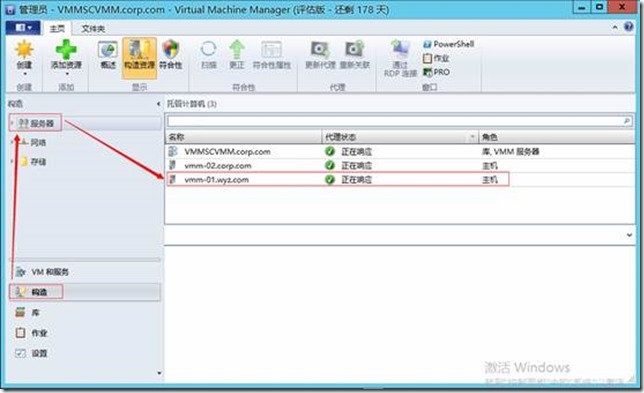Open the 创建 sun icon in the ribbon
The height and width of the screenshot is (393, 644).
[24, 50]
